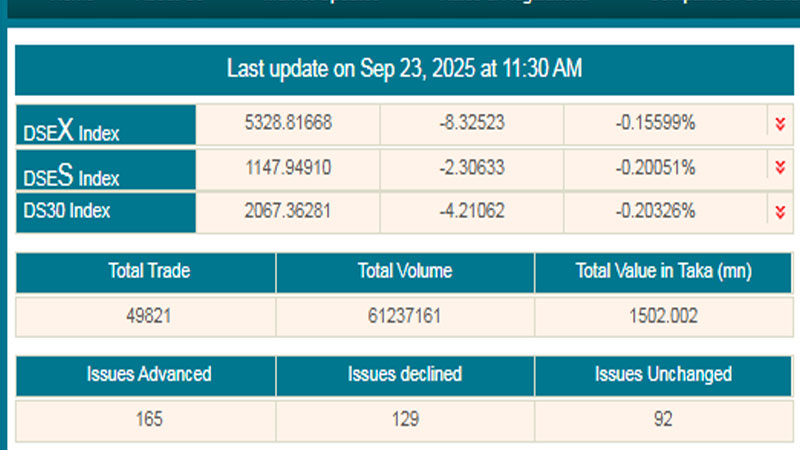Select the total volume figure 61237161
The width and height of the screenshot is (800, 450).
tap(405, 316)
